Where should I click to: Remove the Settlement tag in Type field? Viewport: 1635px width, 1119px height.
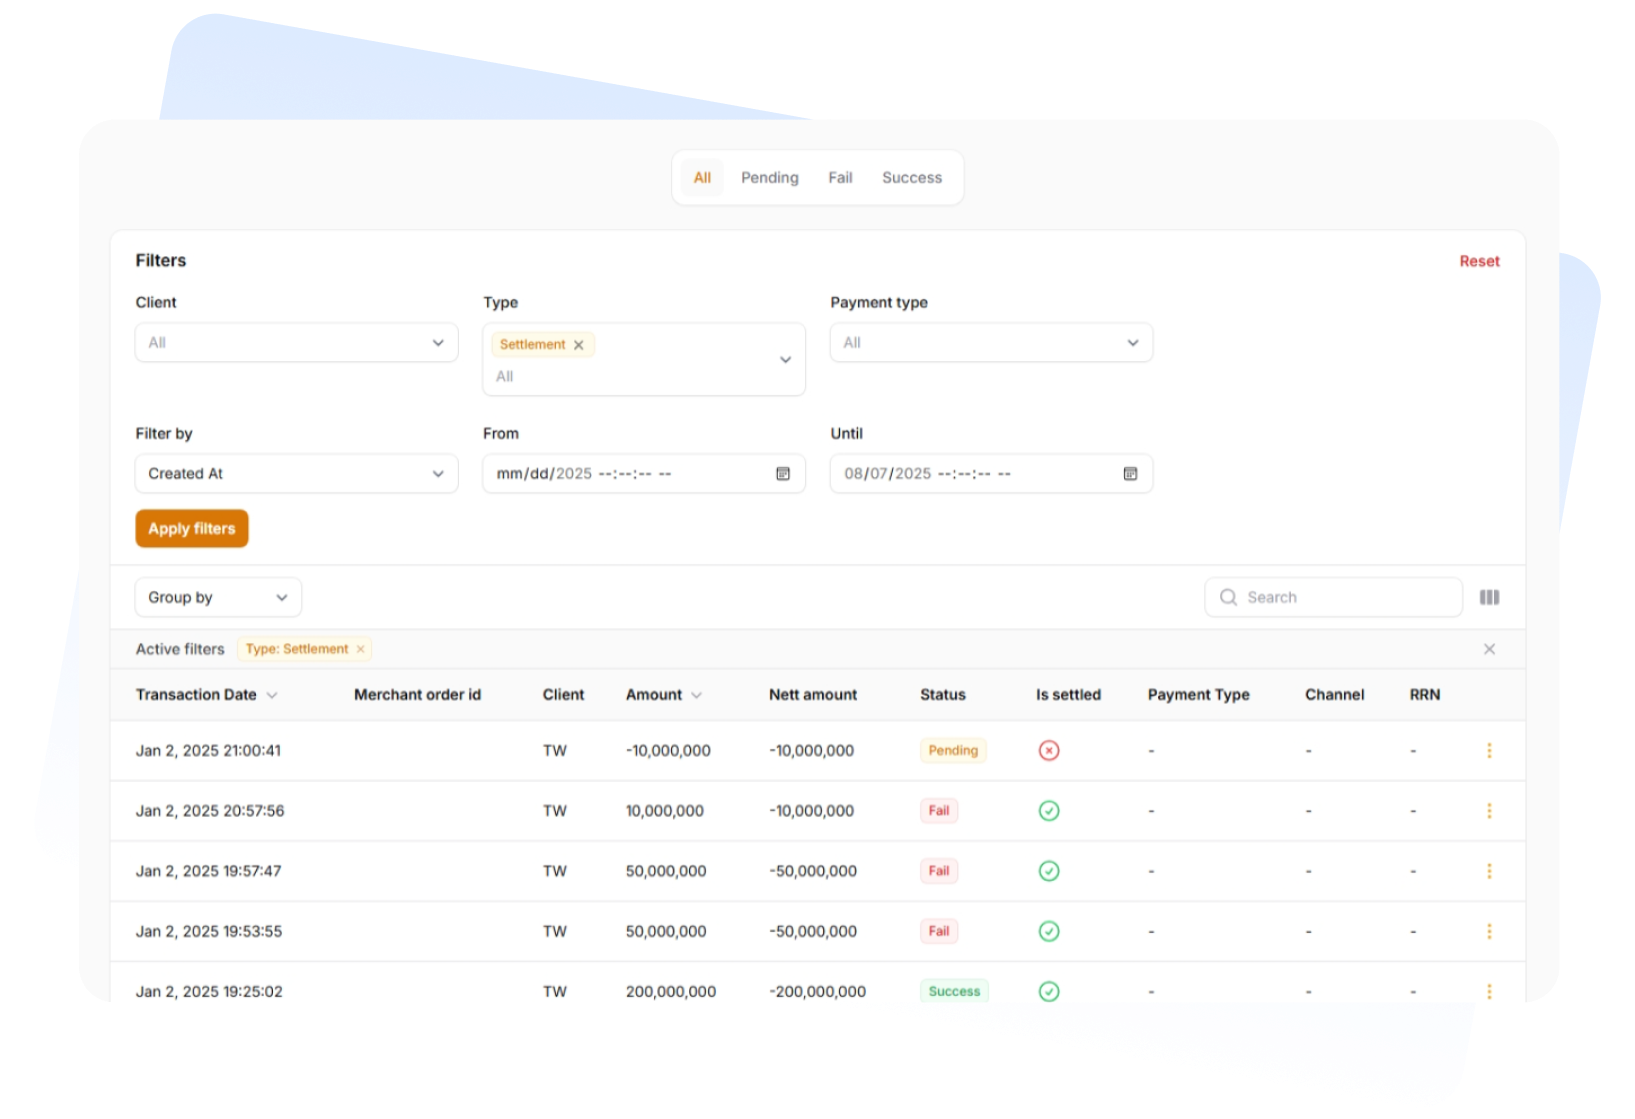click(578, 345)
